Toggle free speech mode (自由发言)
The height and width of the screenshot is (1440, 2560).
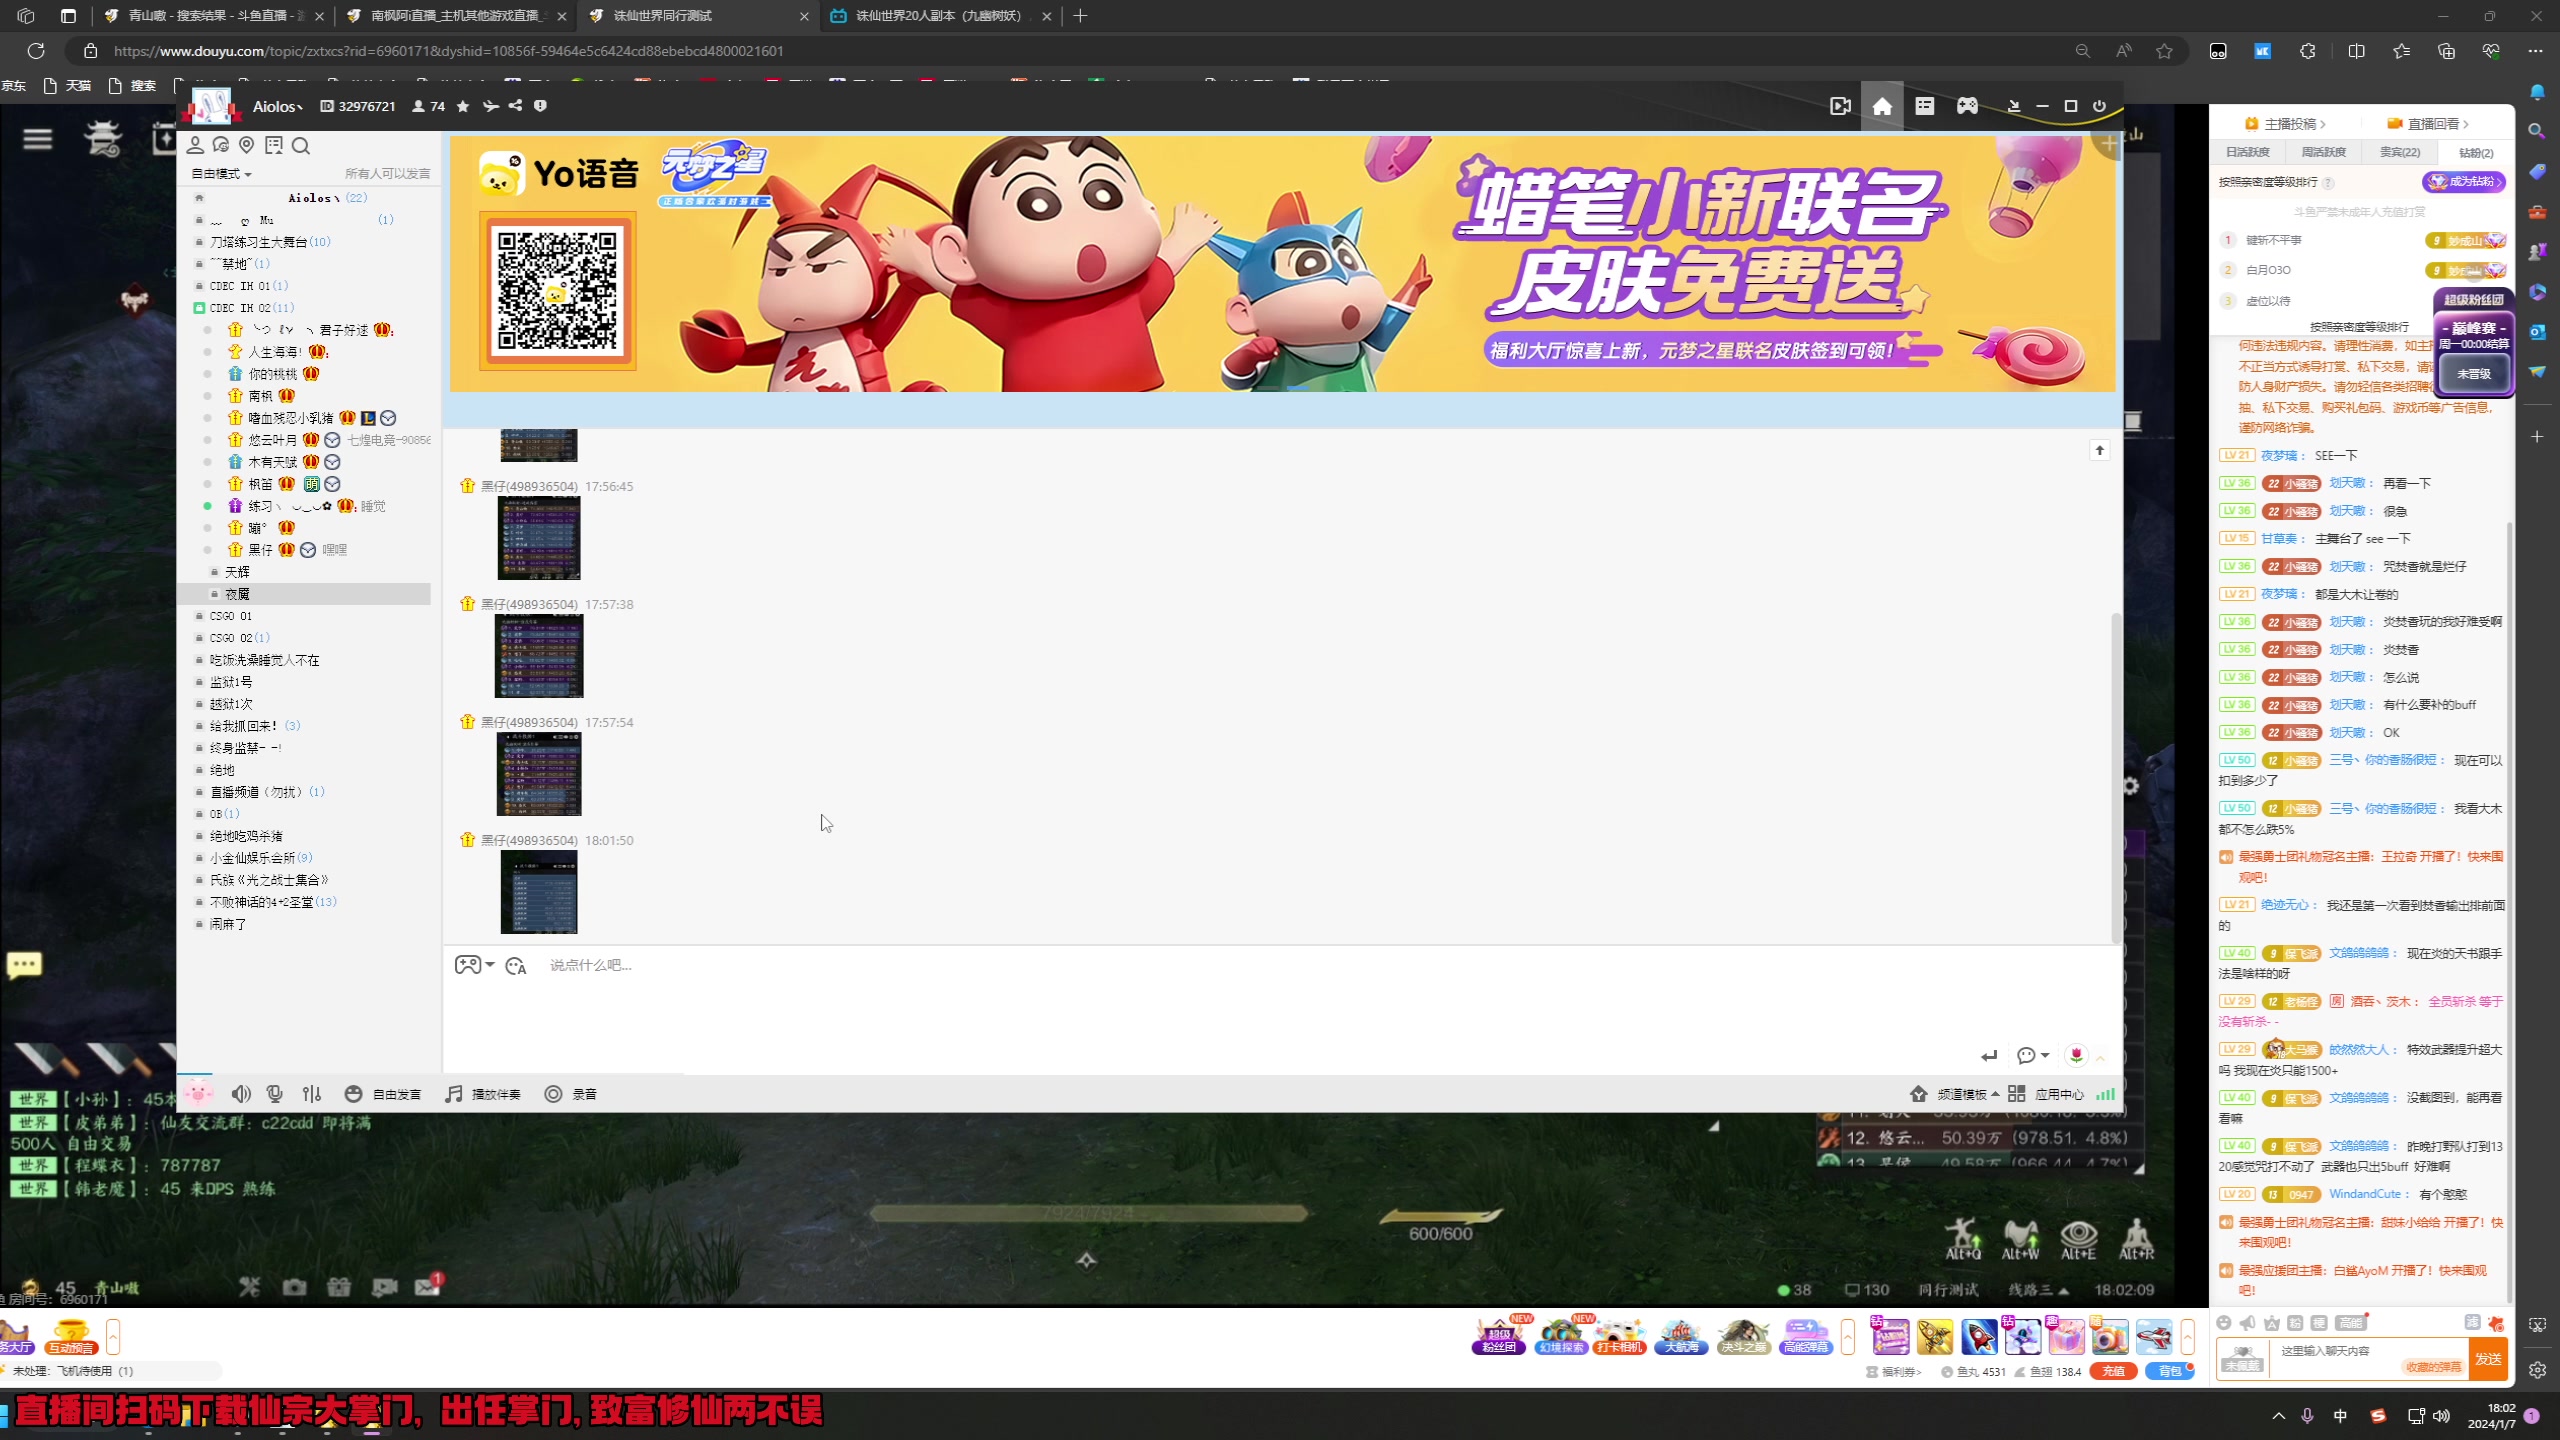click(383, 1094)
